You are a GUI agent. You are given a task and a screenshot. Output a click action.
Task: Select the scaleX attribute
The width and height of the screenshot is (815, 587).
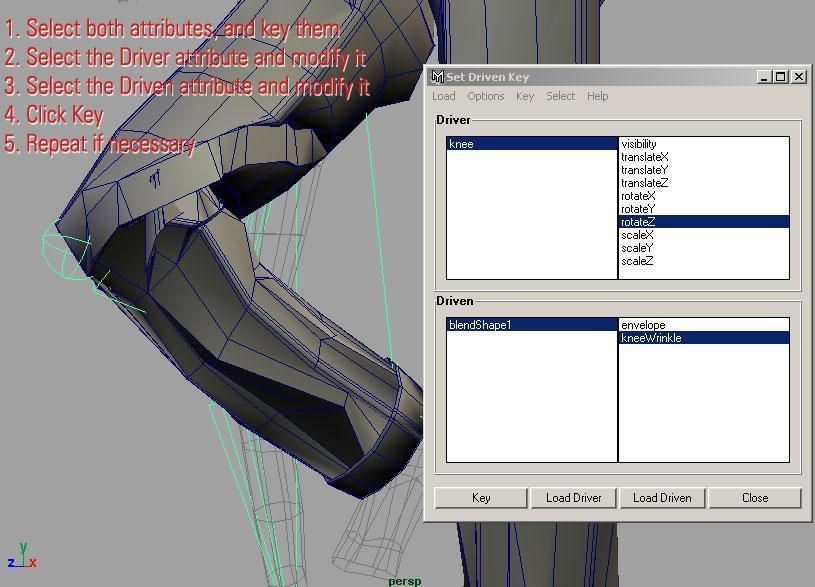click(x=704, y=234)
